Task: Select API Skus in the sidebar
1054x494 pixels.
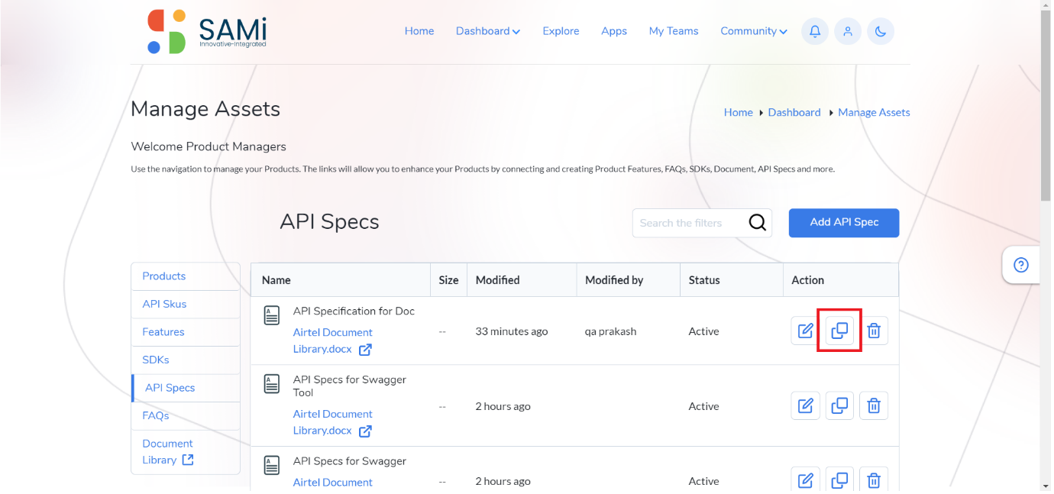Action: (186, 304)
